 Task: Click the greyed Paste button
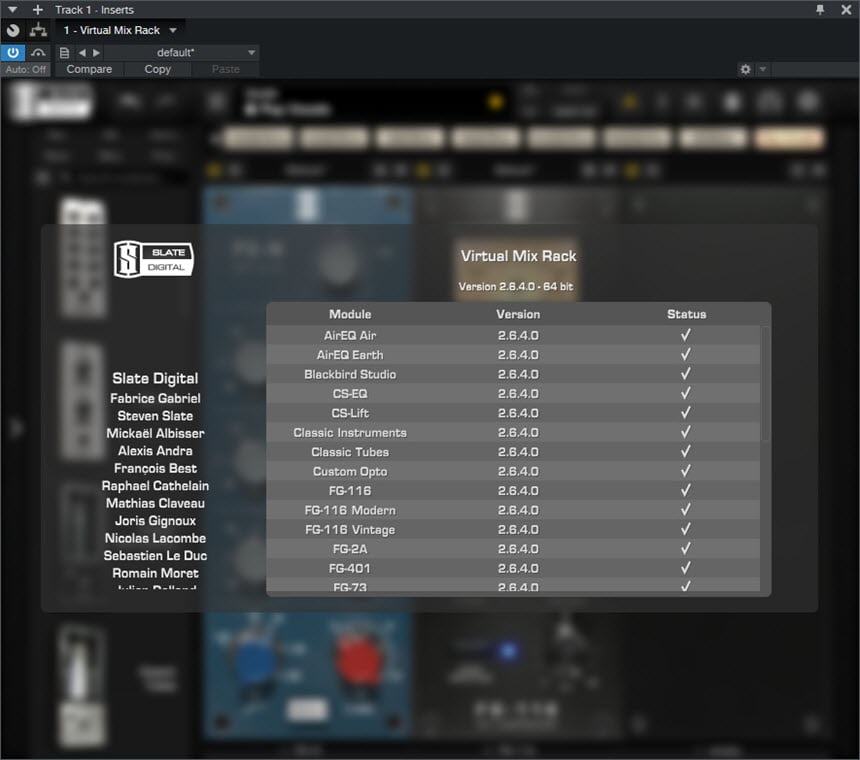(225, 69)
